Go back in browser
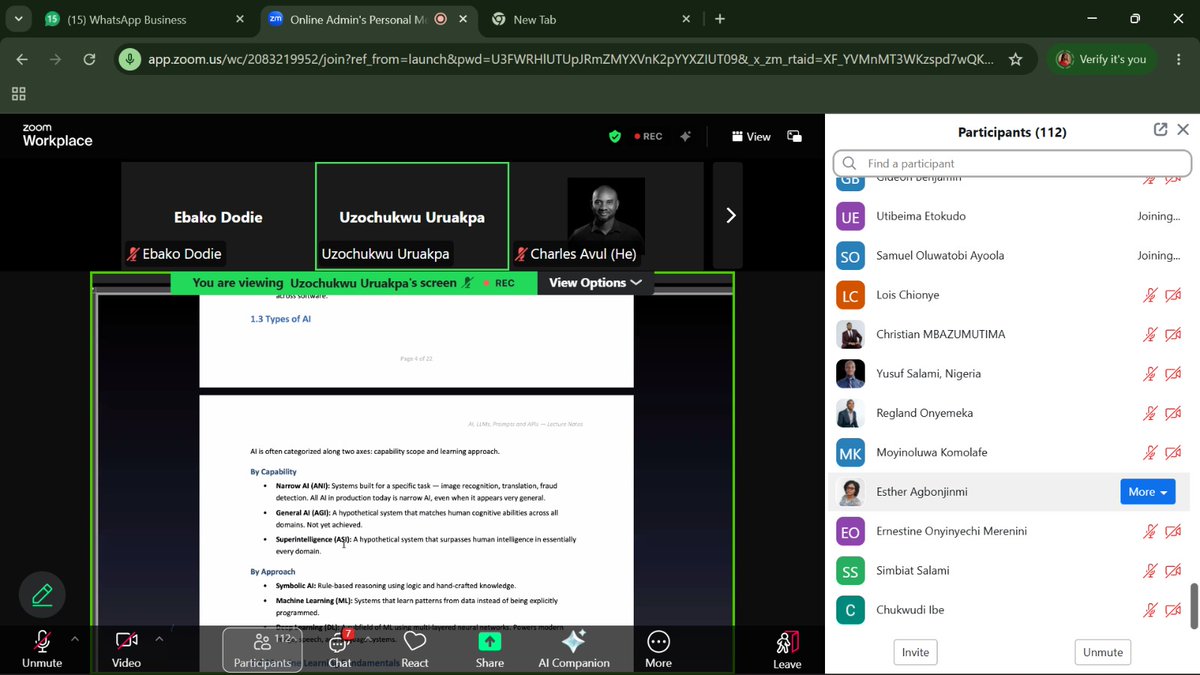 coord(23,59)
